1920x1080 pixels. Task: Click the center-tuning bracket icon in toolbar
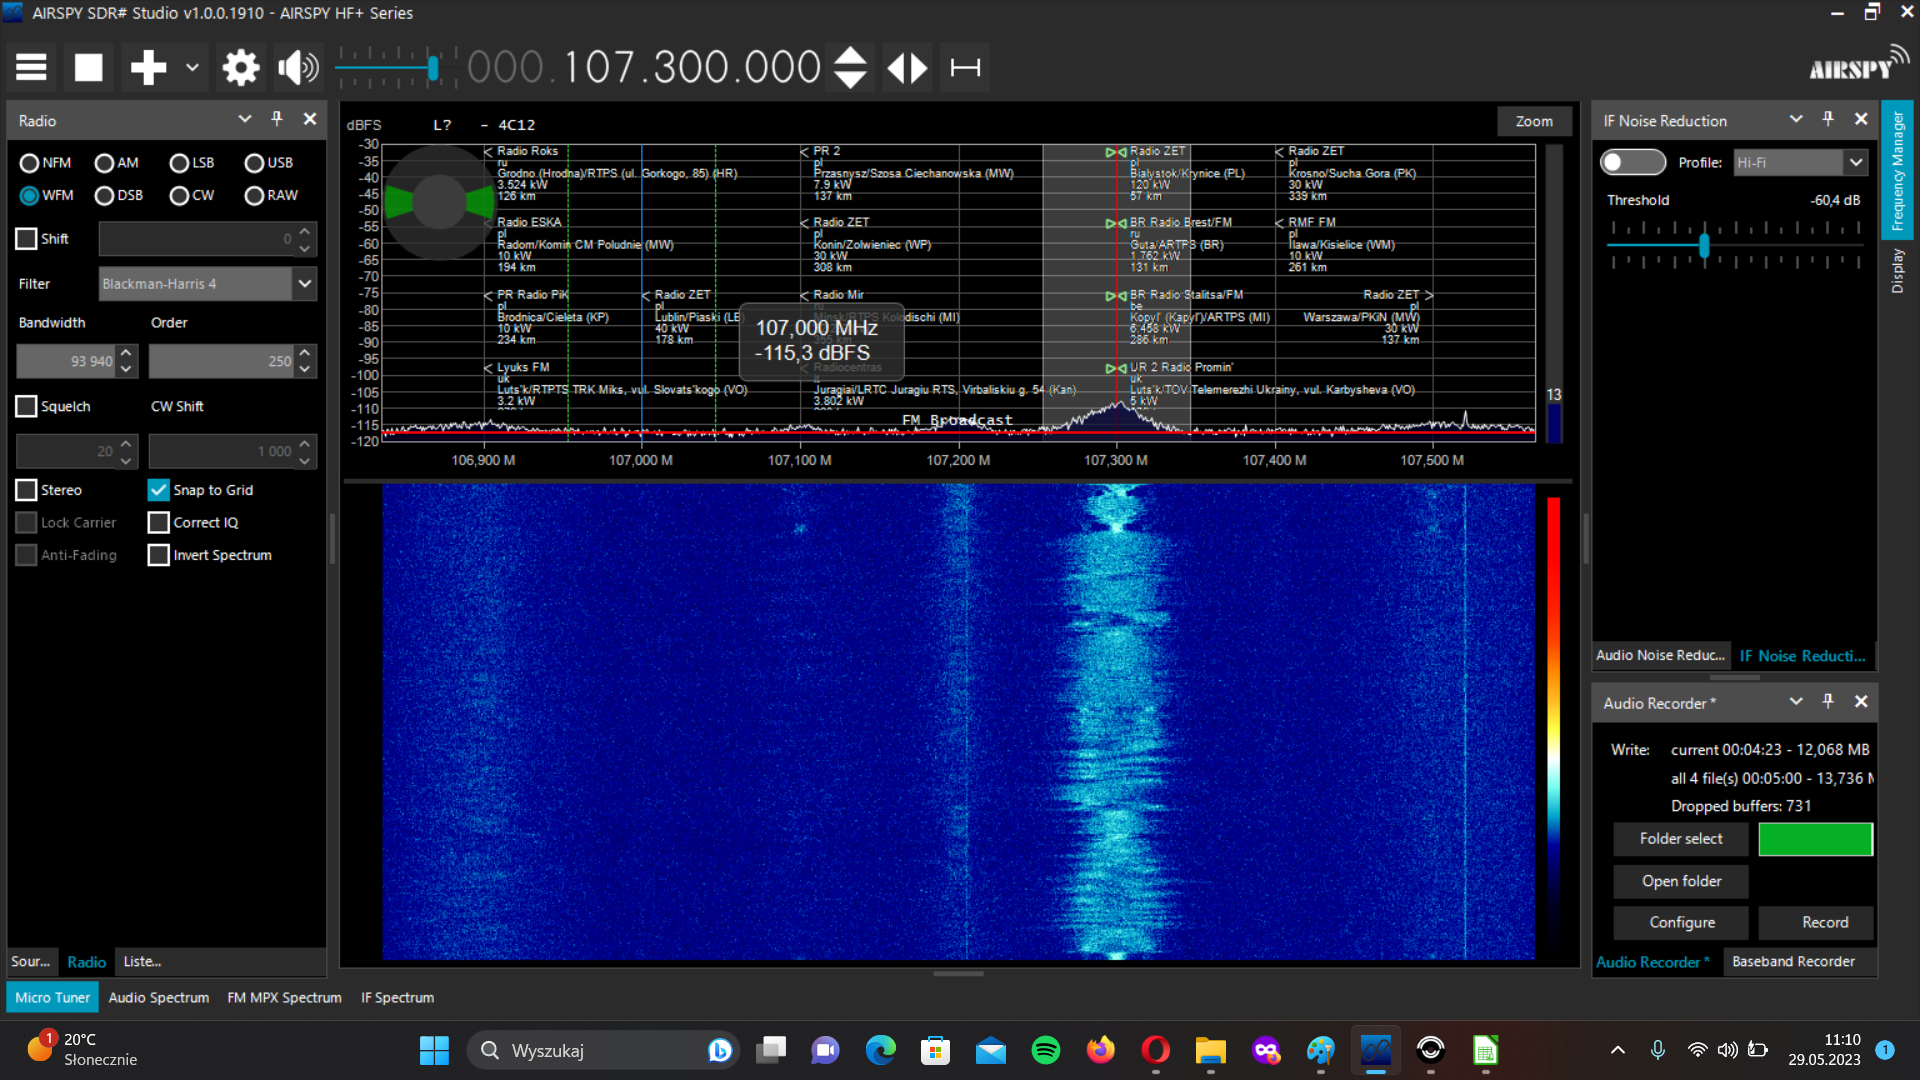[x=965, y=68]
